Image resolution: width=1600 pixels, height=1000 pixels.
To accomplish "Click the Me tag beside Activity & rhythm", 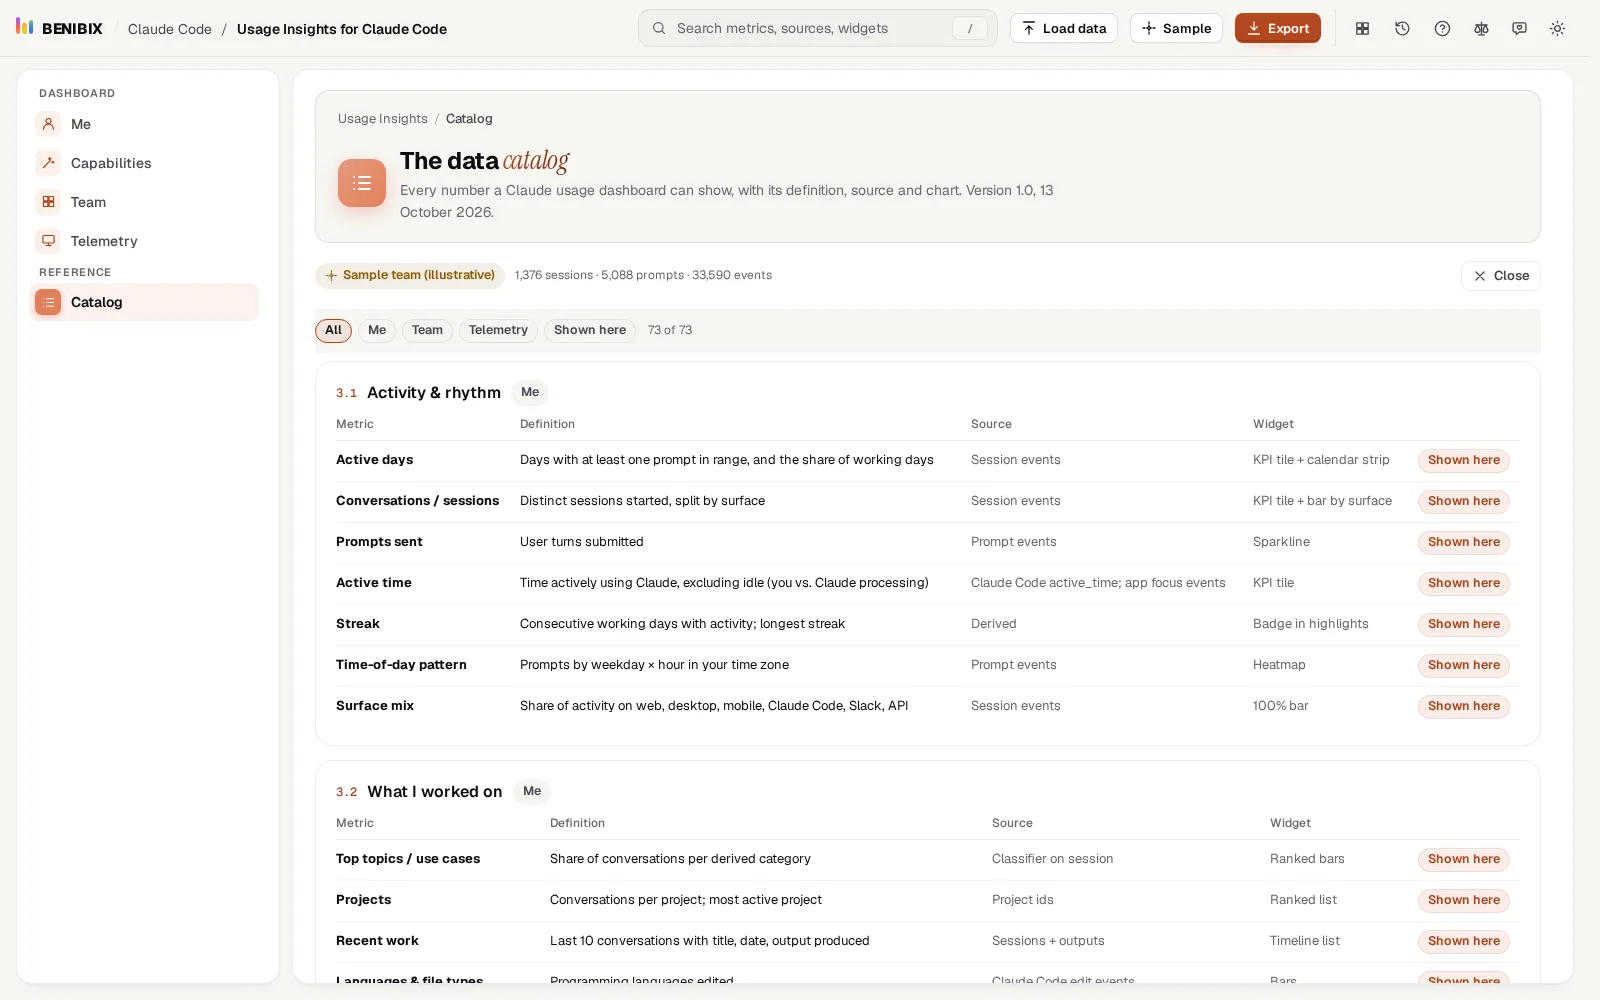I will tap(530, 392).
